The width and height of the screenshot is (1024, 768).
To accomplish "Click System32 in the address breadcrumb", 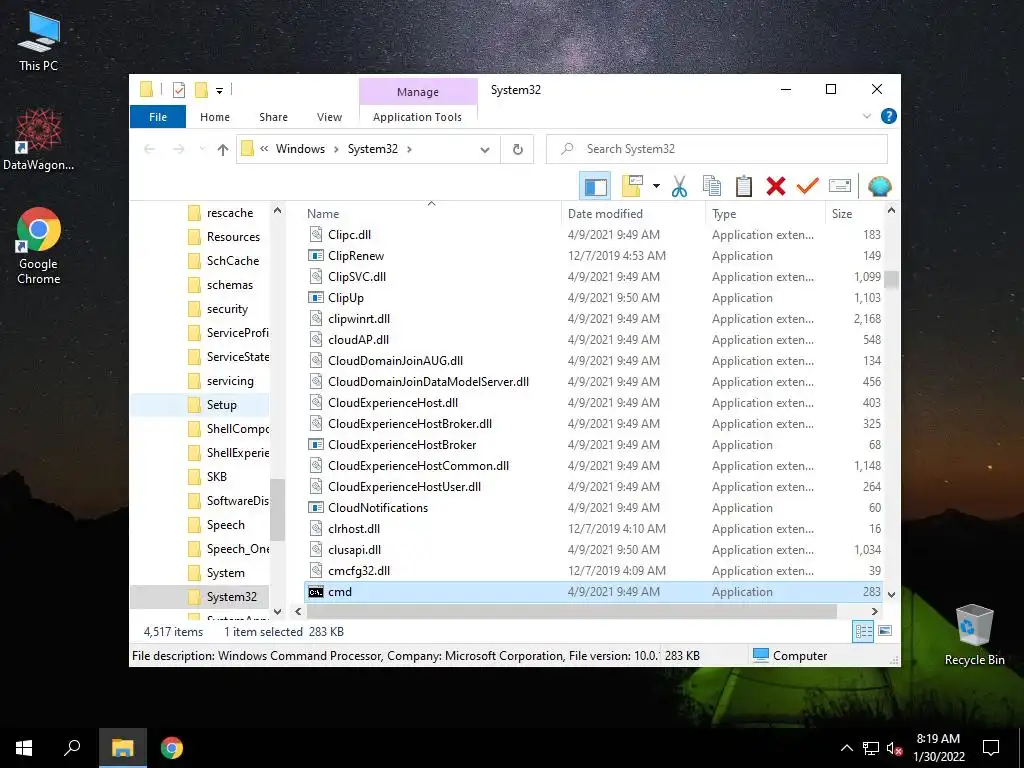I will tap(372, 149).
